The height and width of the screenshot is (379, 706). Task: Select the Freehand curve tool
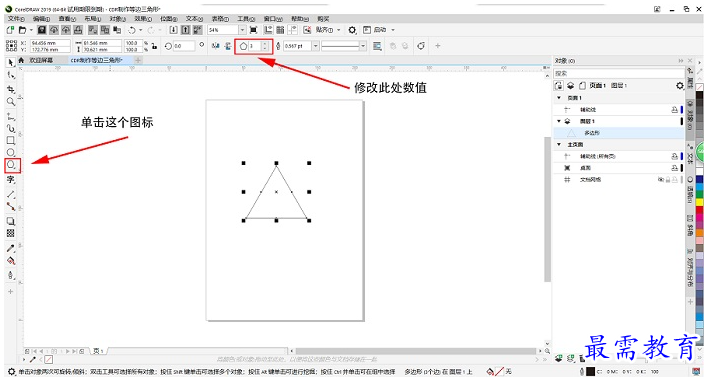click(x=11, y=116)
